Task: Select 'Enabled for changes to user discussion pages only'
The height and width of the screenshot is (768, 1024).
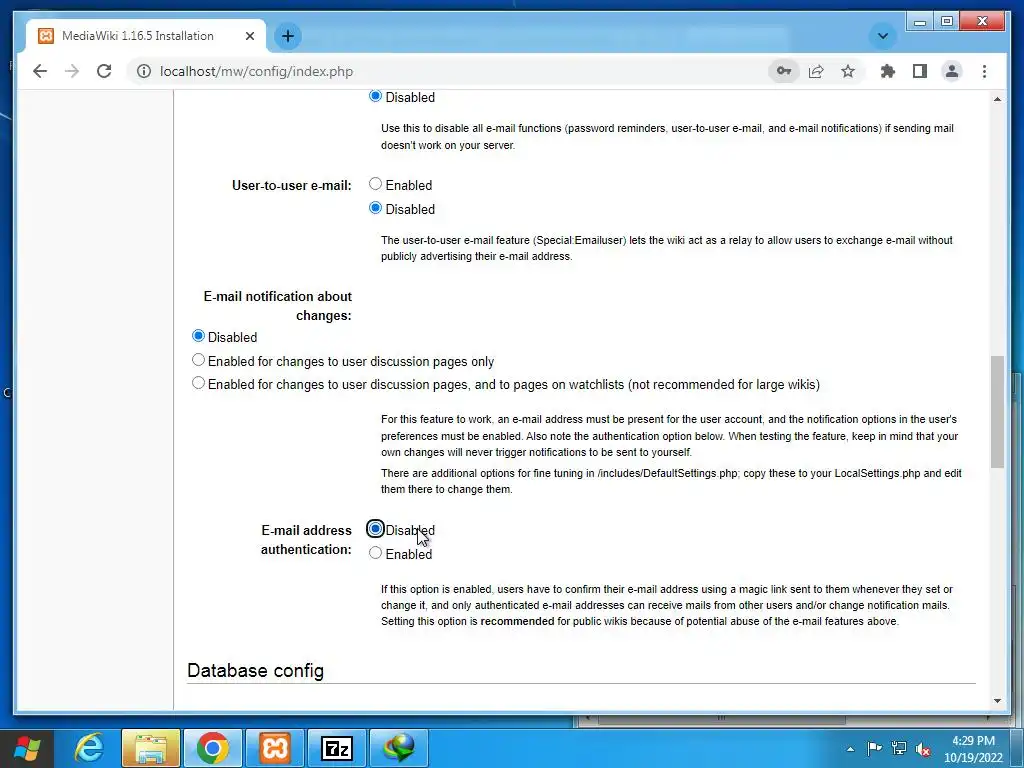Action: (198, 360)
